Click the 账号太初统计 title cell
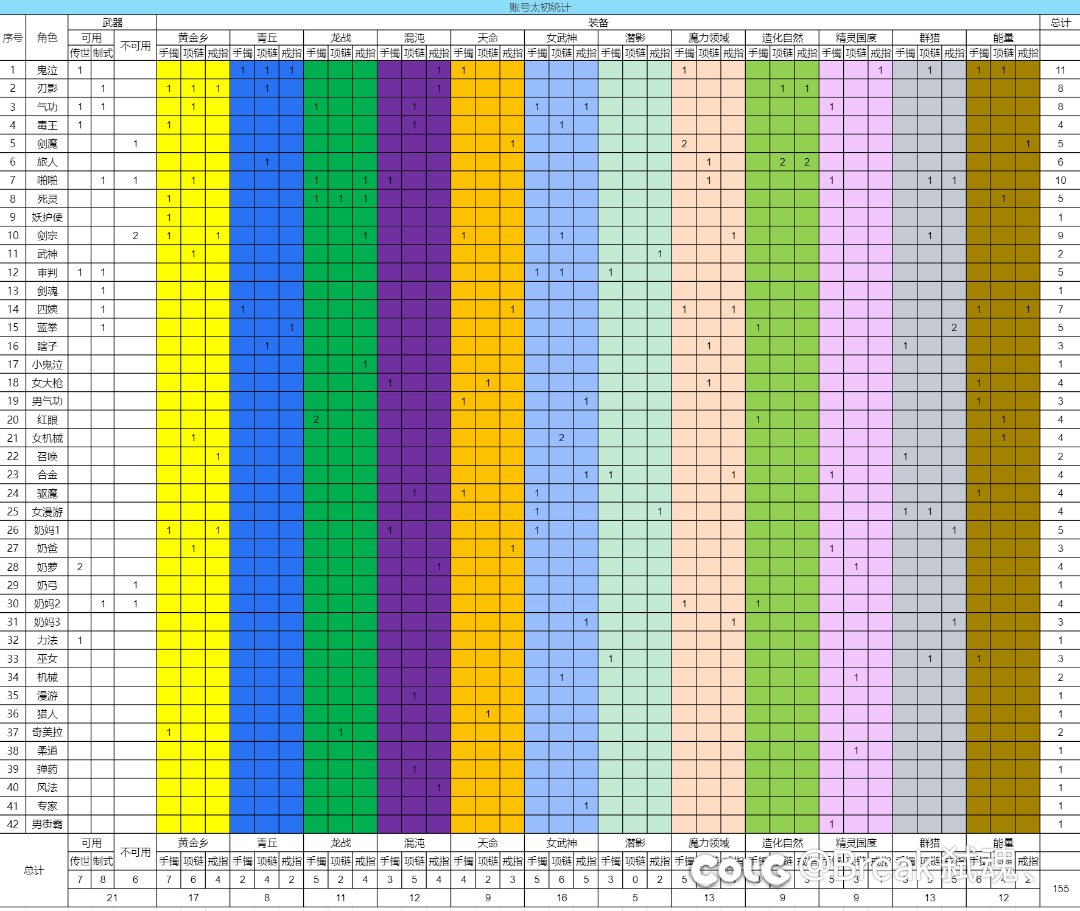 [540, 7]
